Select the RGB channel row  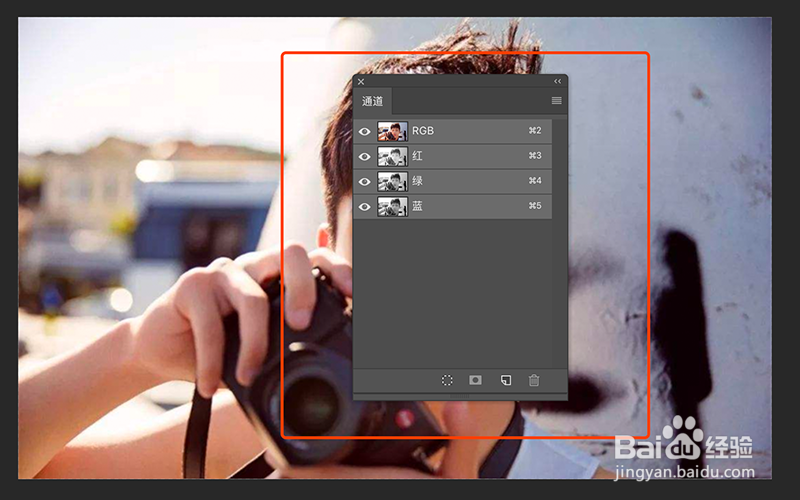pos(453,131)
